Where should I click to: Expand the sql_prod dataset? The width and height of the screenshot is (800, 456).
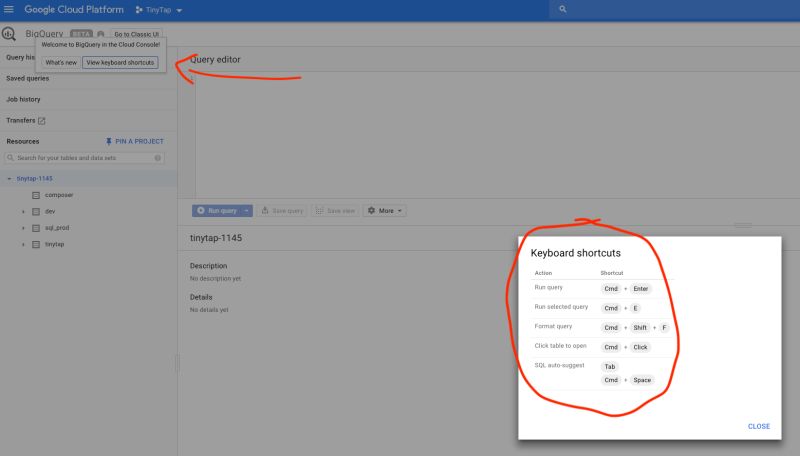point(23,228)
